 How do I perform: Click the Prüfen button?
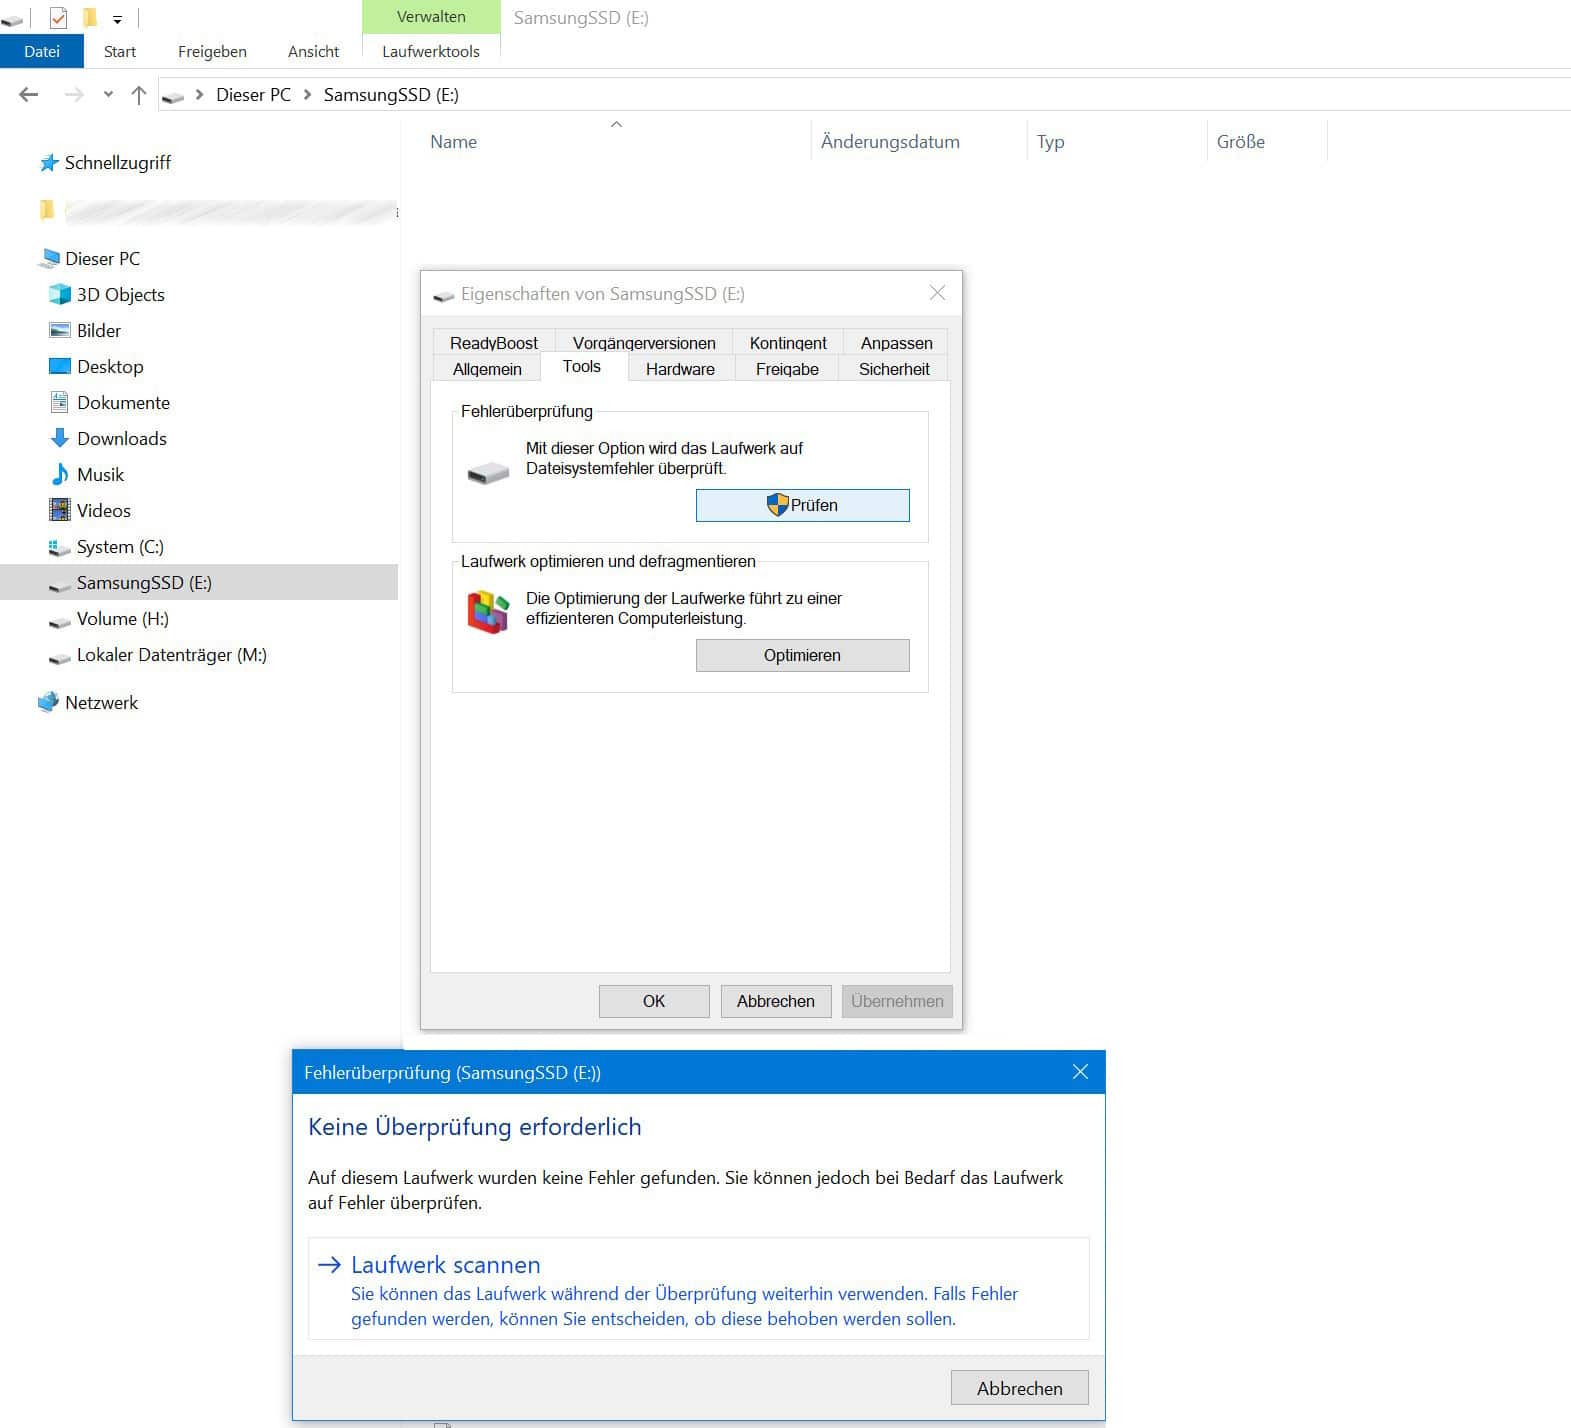click(x=803, y=505)
